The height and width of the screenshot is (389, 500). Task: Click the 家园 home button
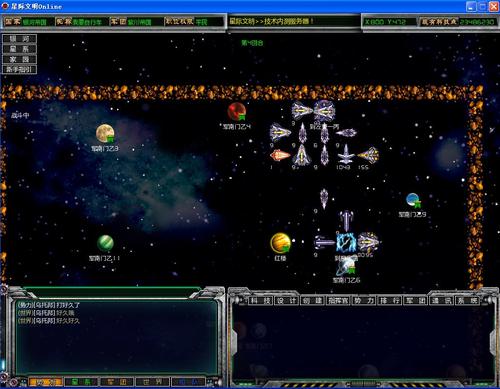19,59
